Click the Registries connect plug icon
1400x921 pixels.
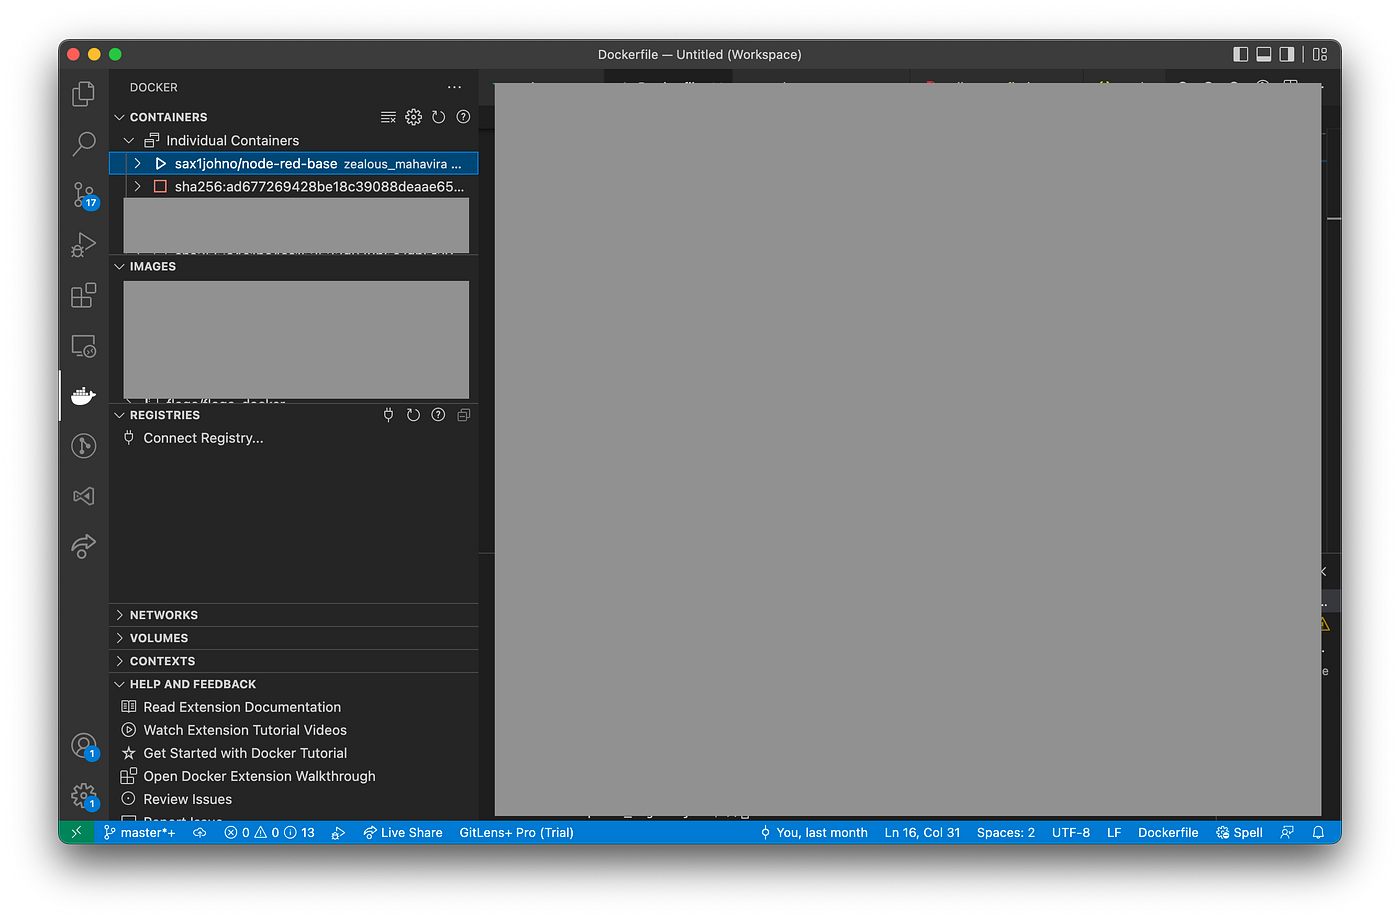[388, 415]
